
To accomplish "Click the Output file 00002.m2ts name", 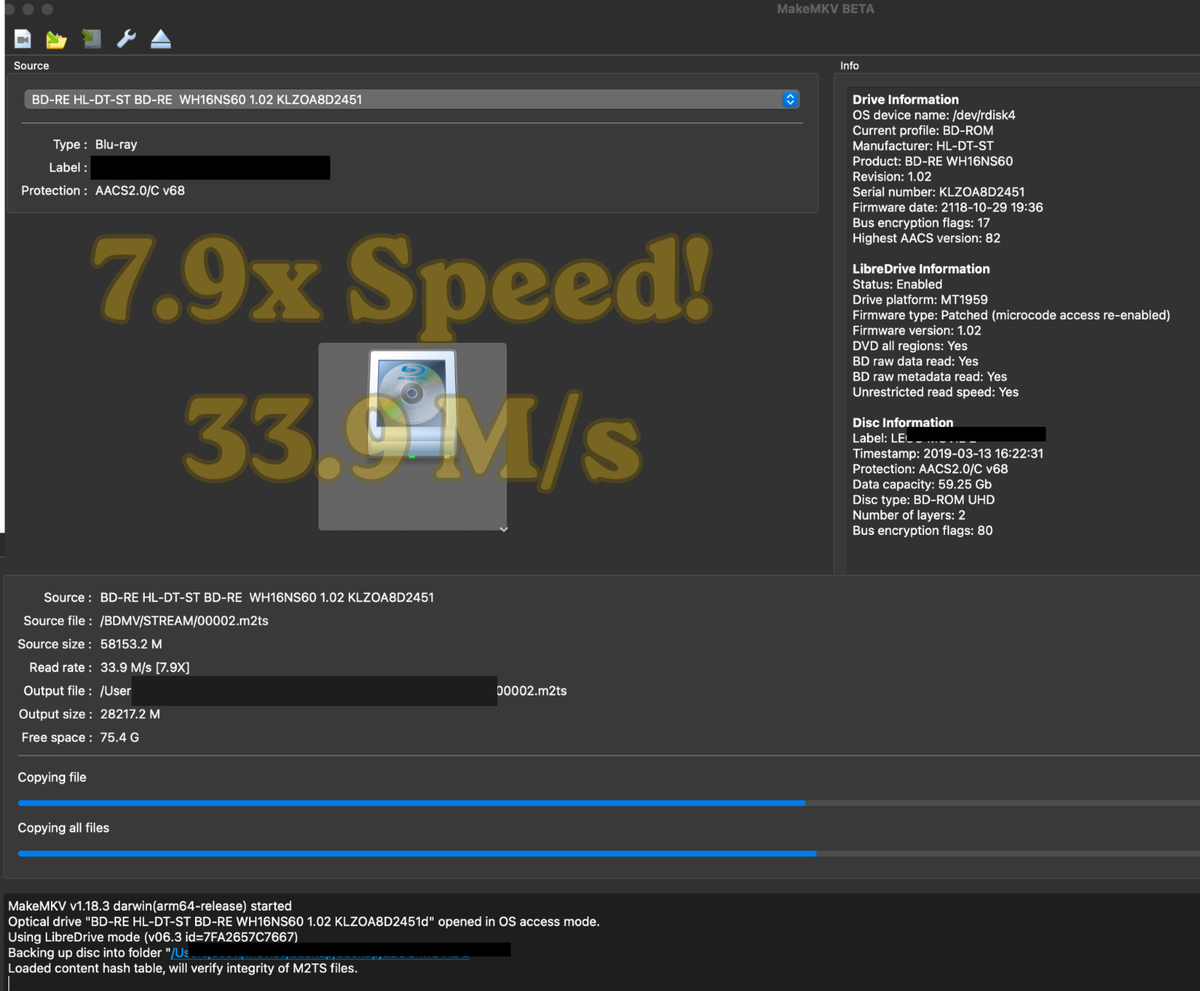I will click(532, 691).
